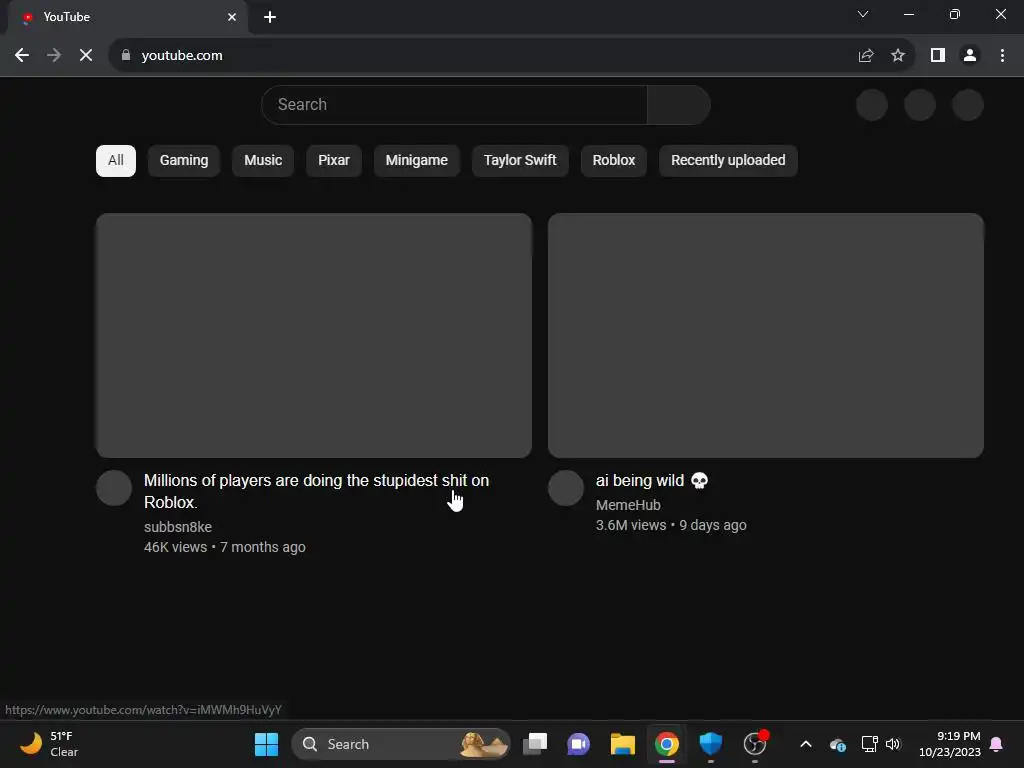Click the Chrome taskbar icon
The width and height of the screenshot is (1024, 768).
(x=667, y=744)
